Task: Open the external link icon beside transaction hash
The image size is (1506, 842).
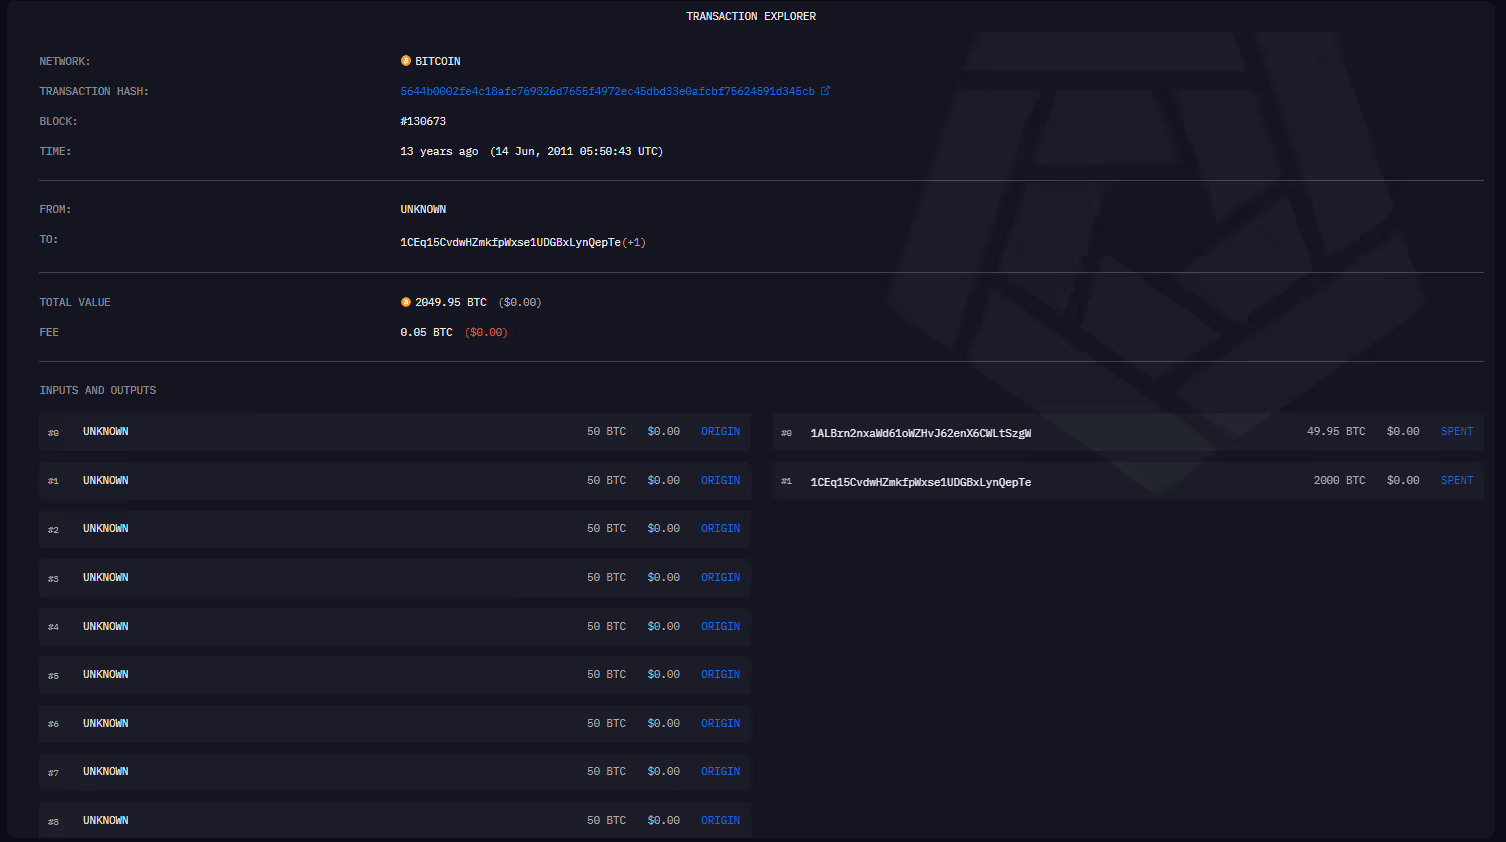Action: (x=825, y=90)
